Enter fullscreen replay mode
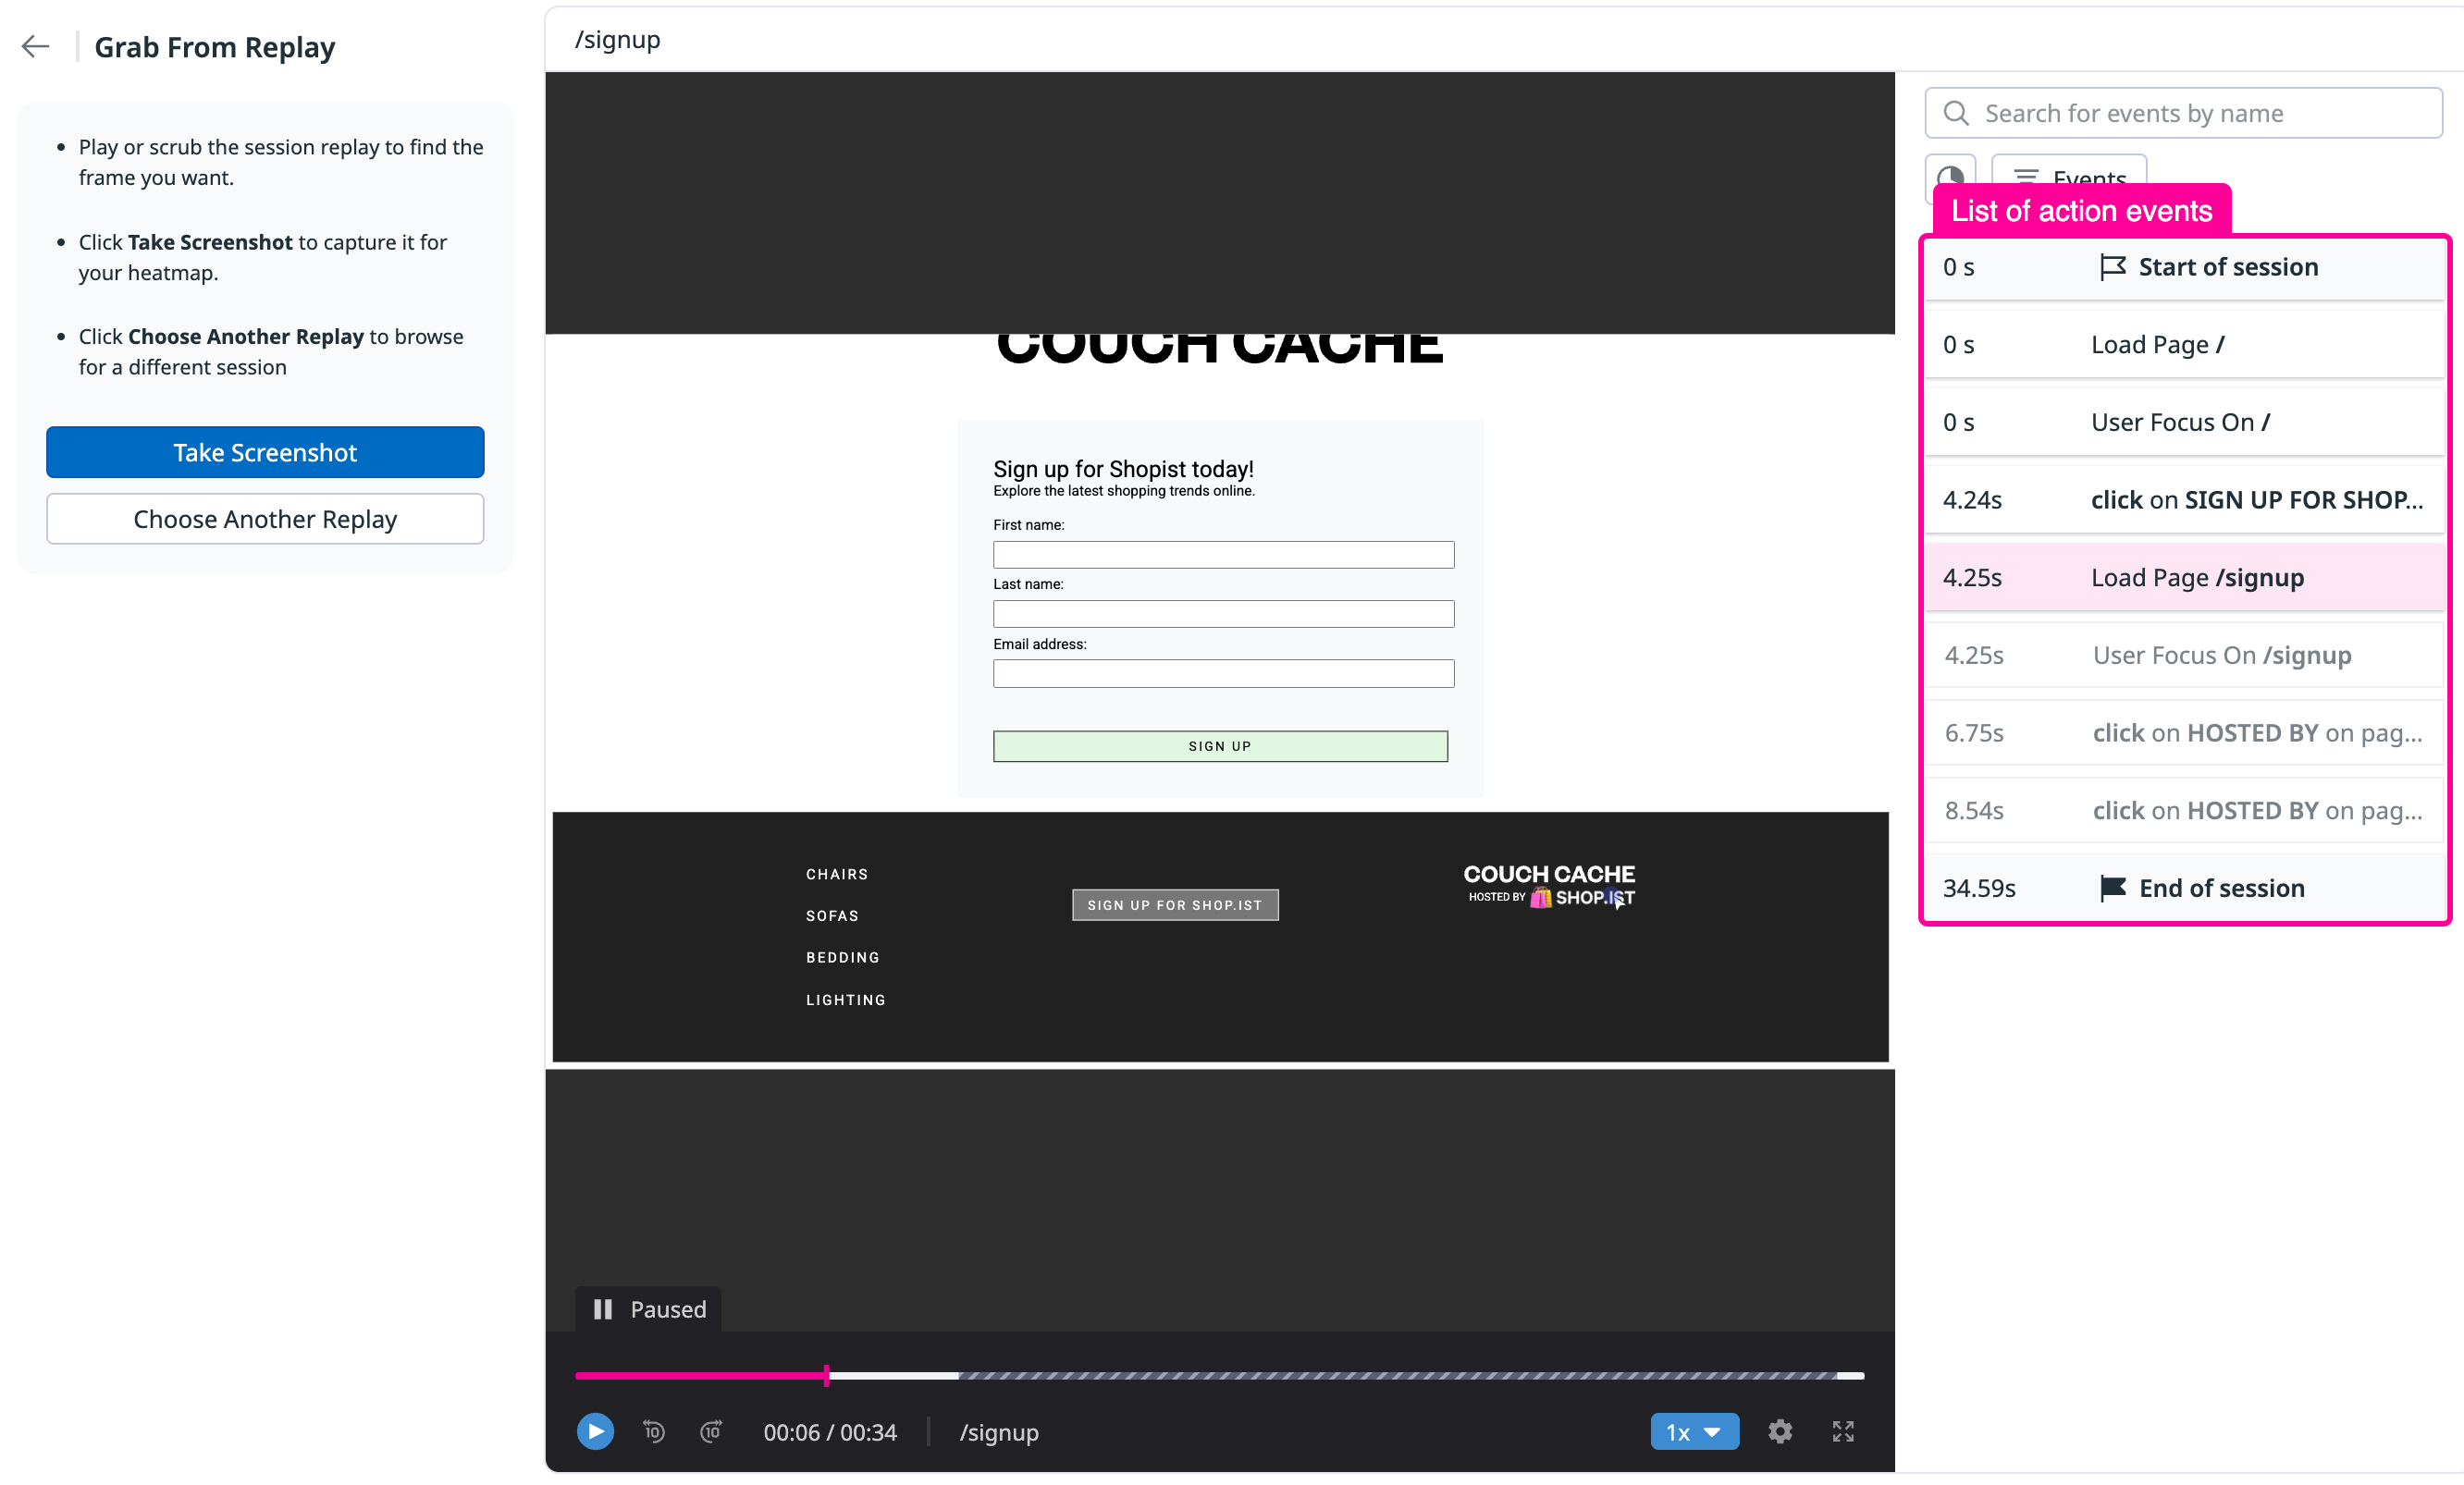Image resolution: width=2464 pixels, height=1485 pixels. (1842, 1431)
